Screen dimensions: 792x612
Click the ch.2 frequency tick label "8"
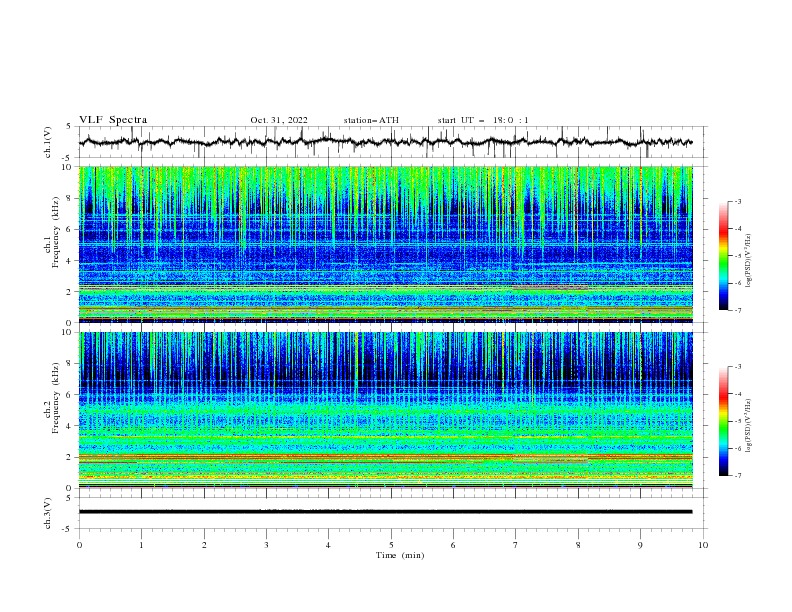pos(70,364)
